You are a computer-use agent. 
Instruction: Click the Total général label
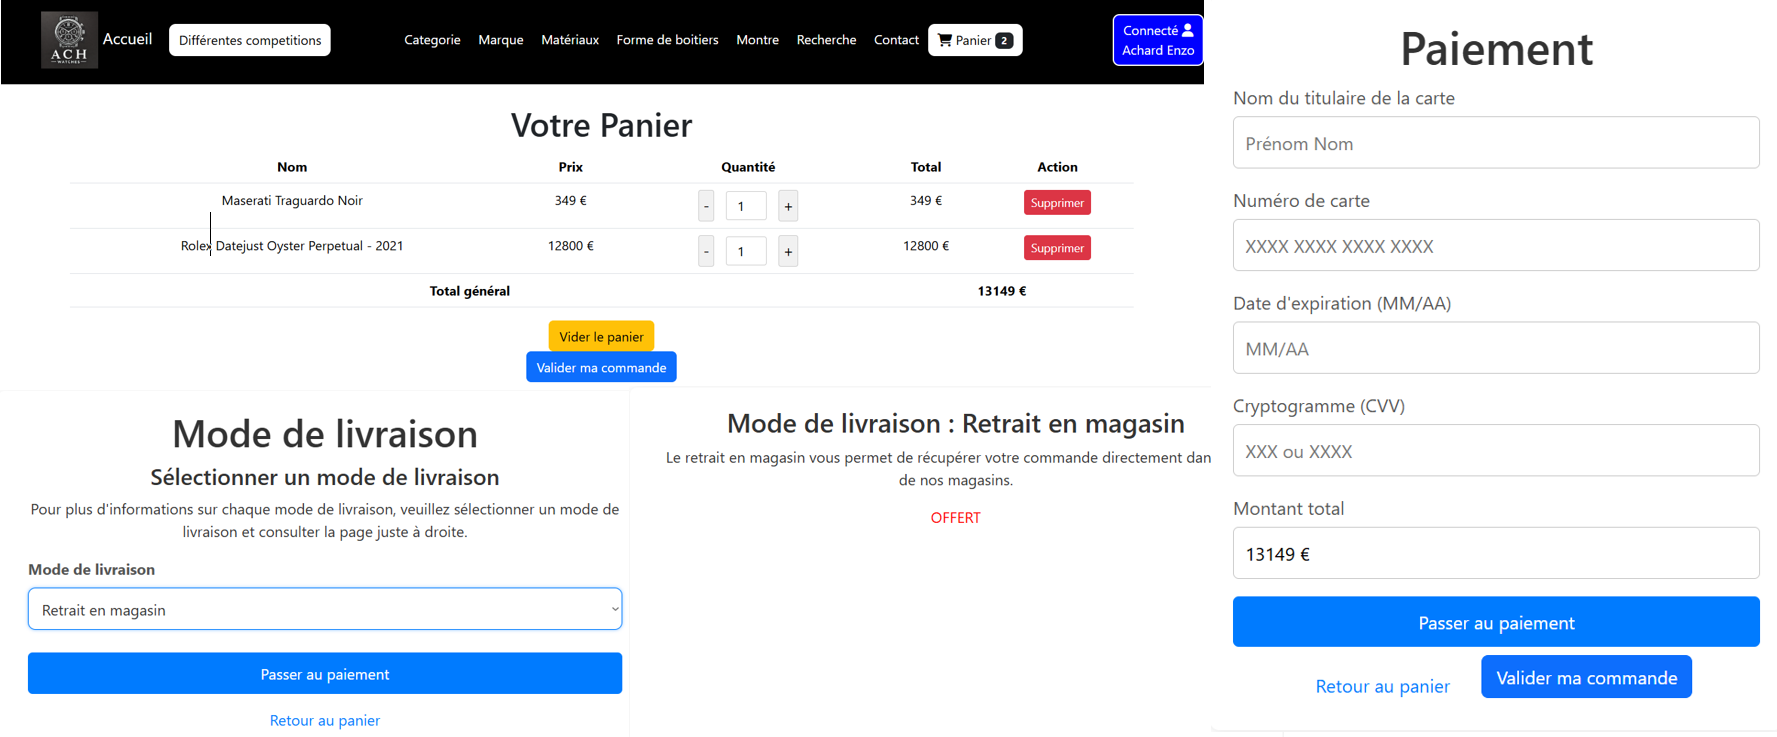(x=469, y=291)
